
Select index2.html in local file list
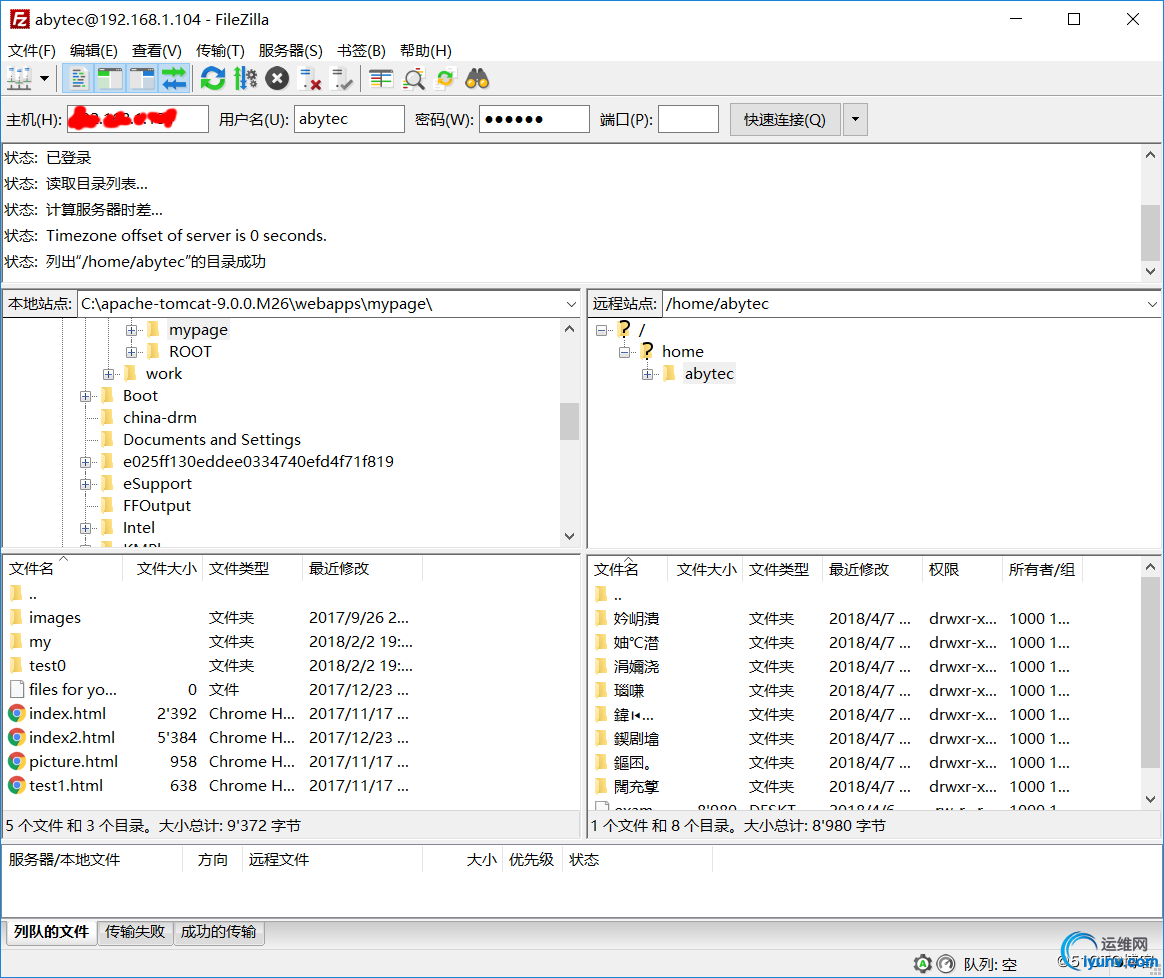(x=71, y=737)
